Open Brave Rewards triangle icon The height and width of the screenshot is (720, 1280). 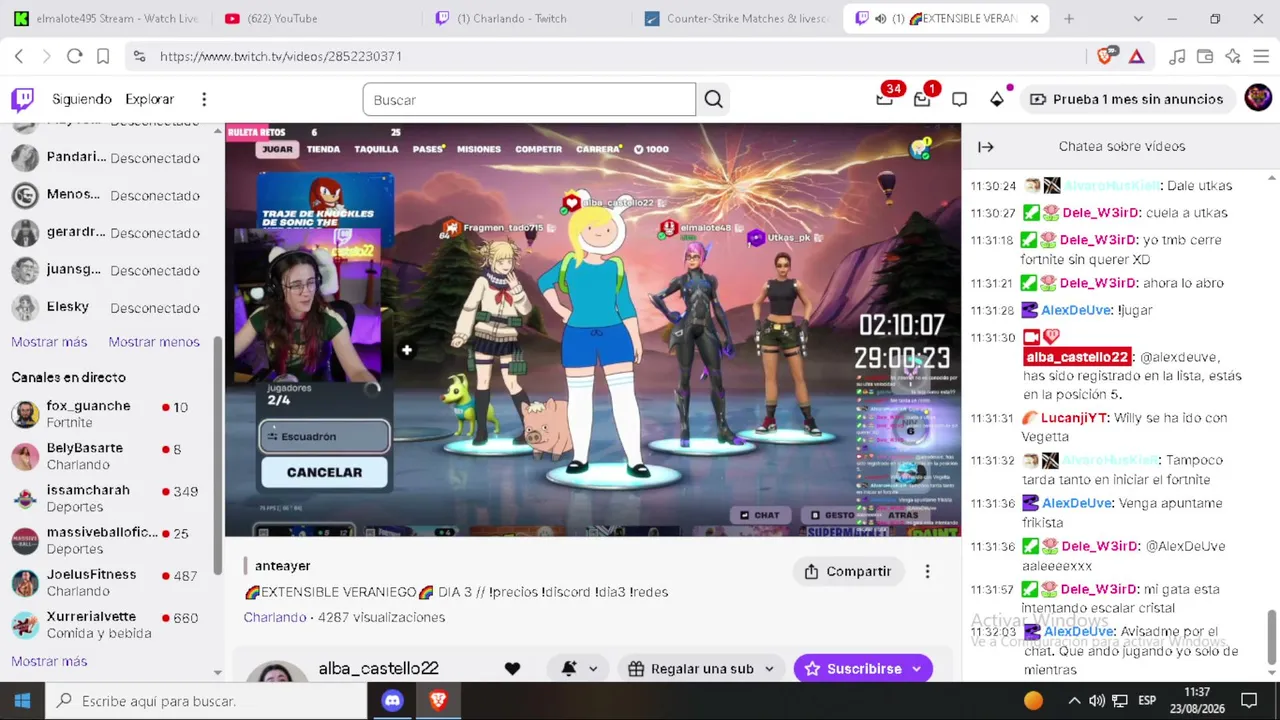pyautogui.click(x=1137, y=56)
